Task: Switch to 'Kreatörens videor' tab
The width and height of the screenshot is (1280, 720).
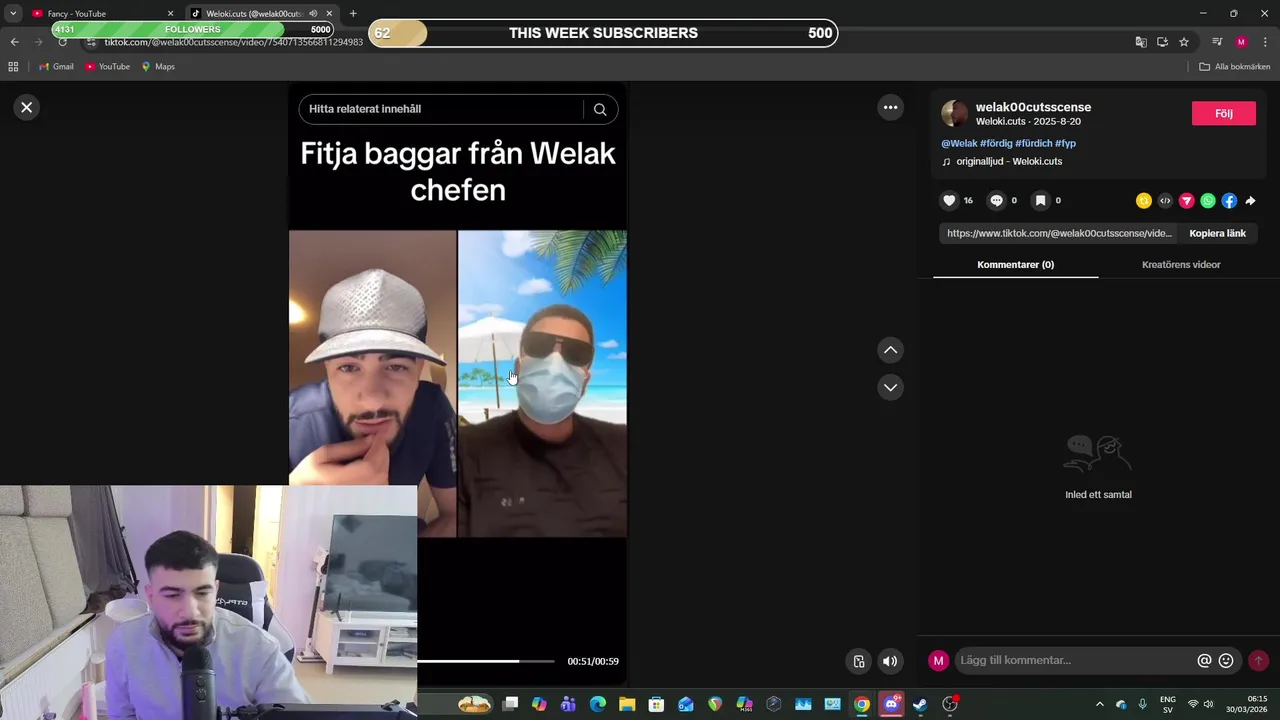Action: (x=1181, y=265)
